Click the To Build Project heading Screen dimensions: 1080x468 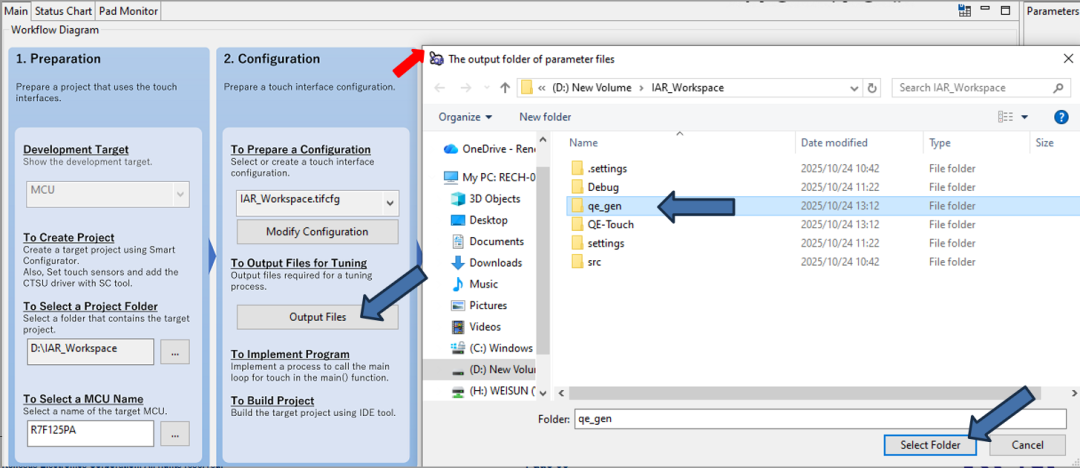click(x=272, y=400)
